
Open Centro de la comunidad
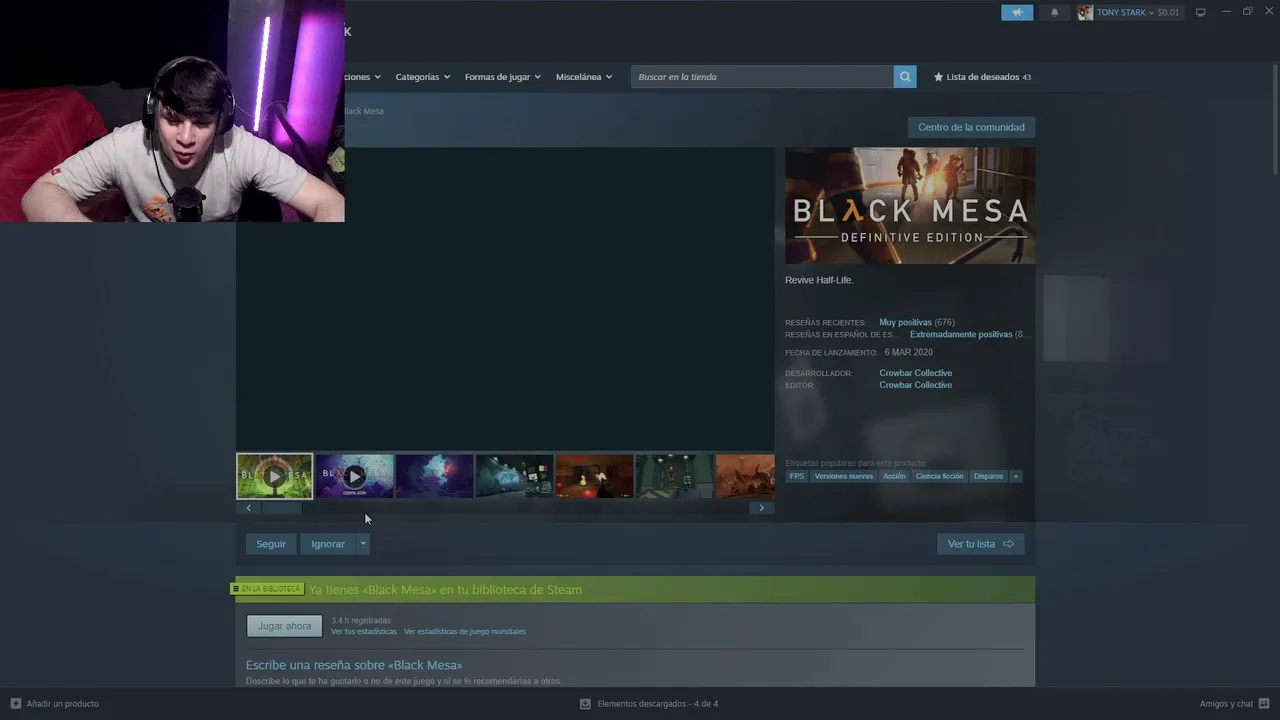(x=971, y=127)
